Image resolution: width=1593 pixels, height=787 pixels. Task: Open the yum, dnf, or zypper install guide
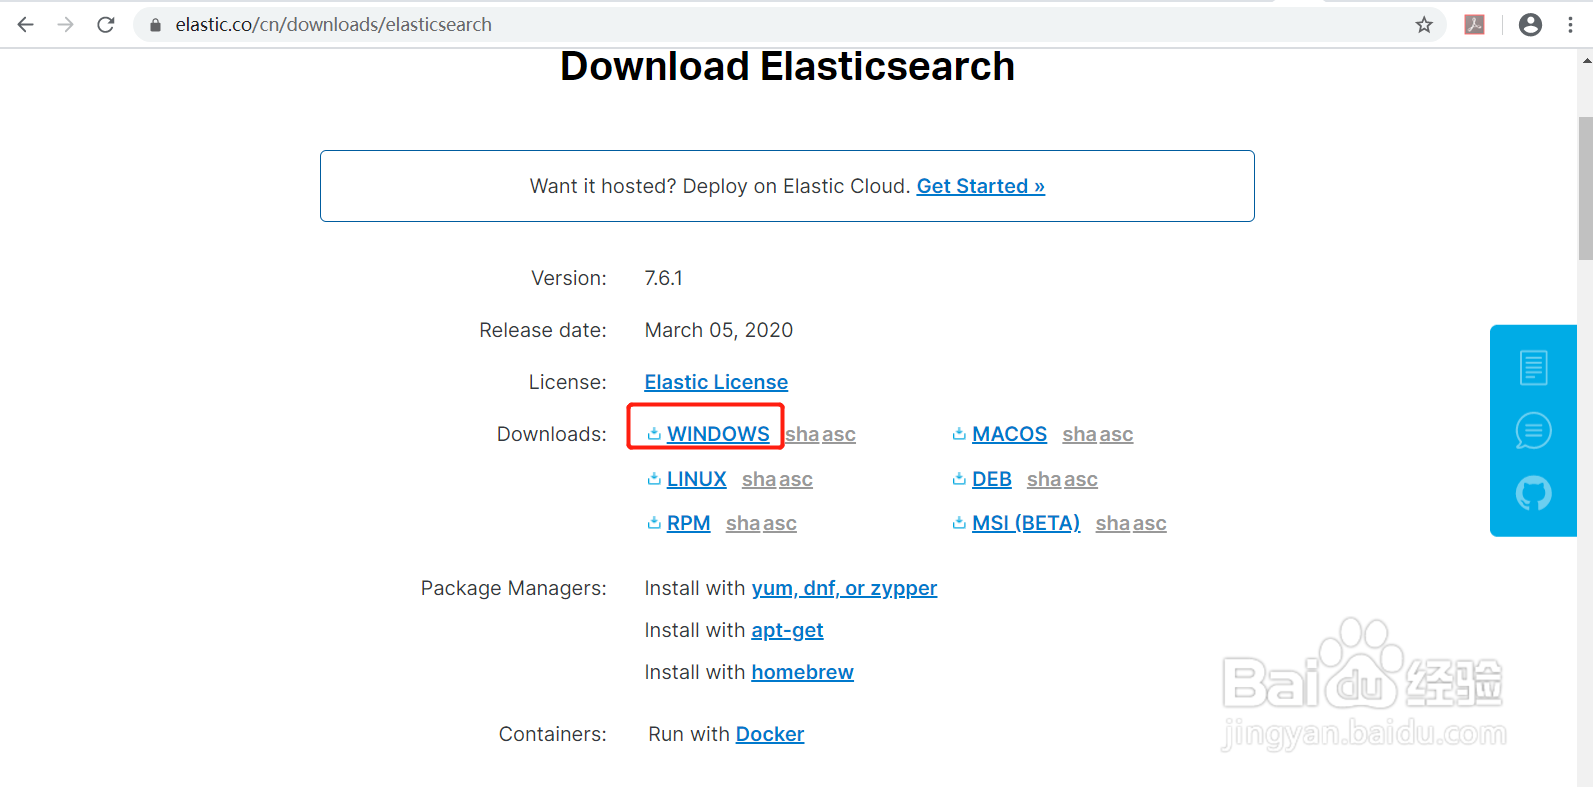(844, 588)
